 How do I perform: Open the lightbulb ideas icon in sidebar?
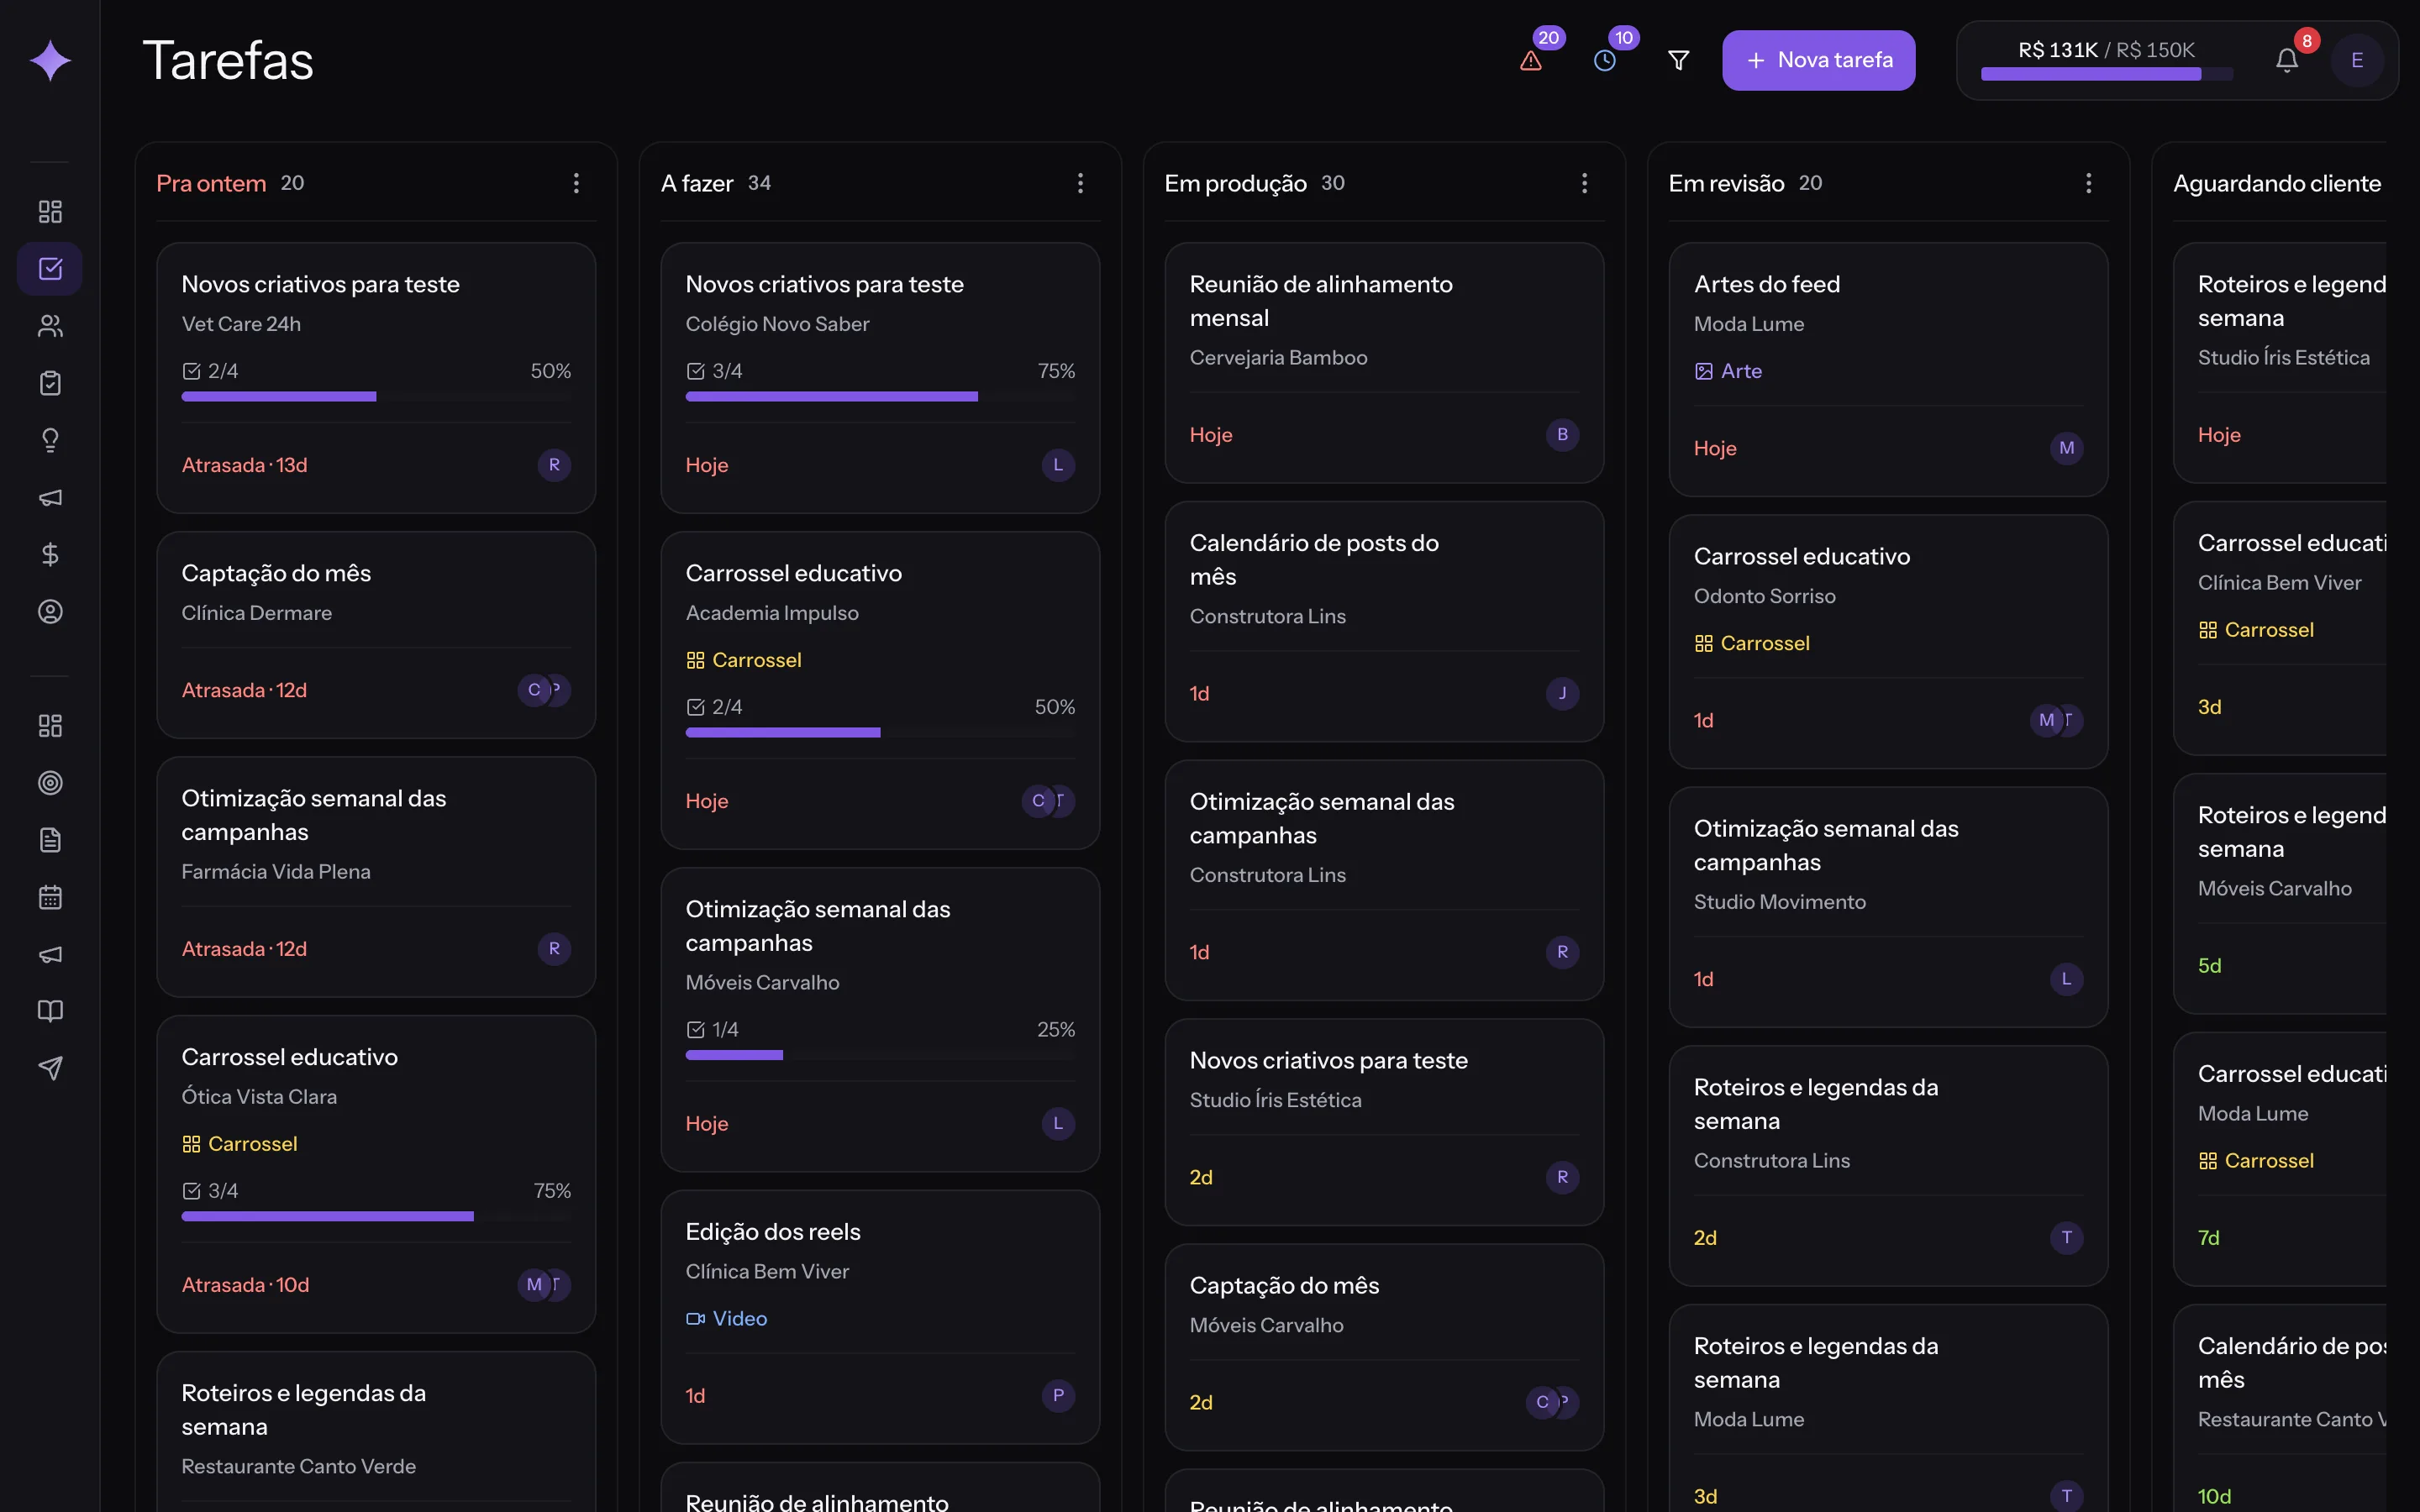coord(50,440)
